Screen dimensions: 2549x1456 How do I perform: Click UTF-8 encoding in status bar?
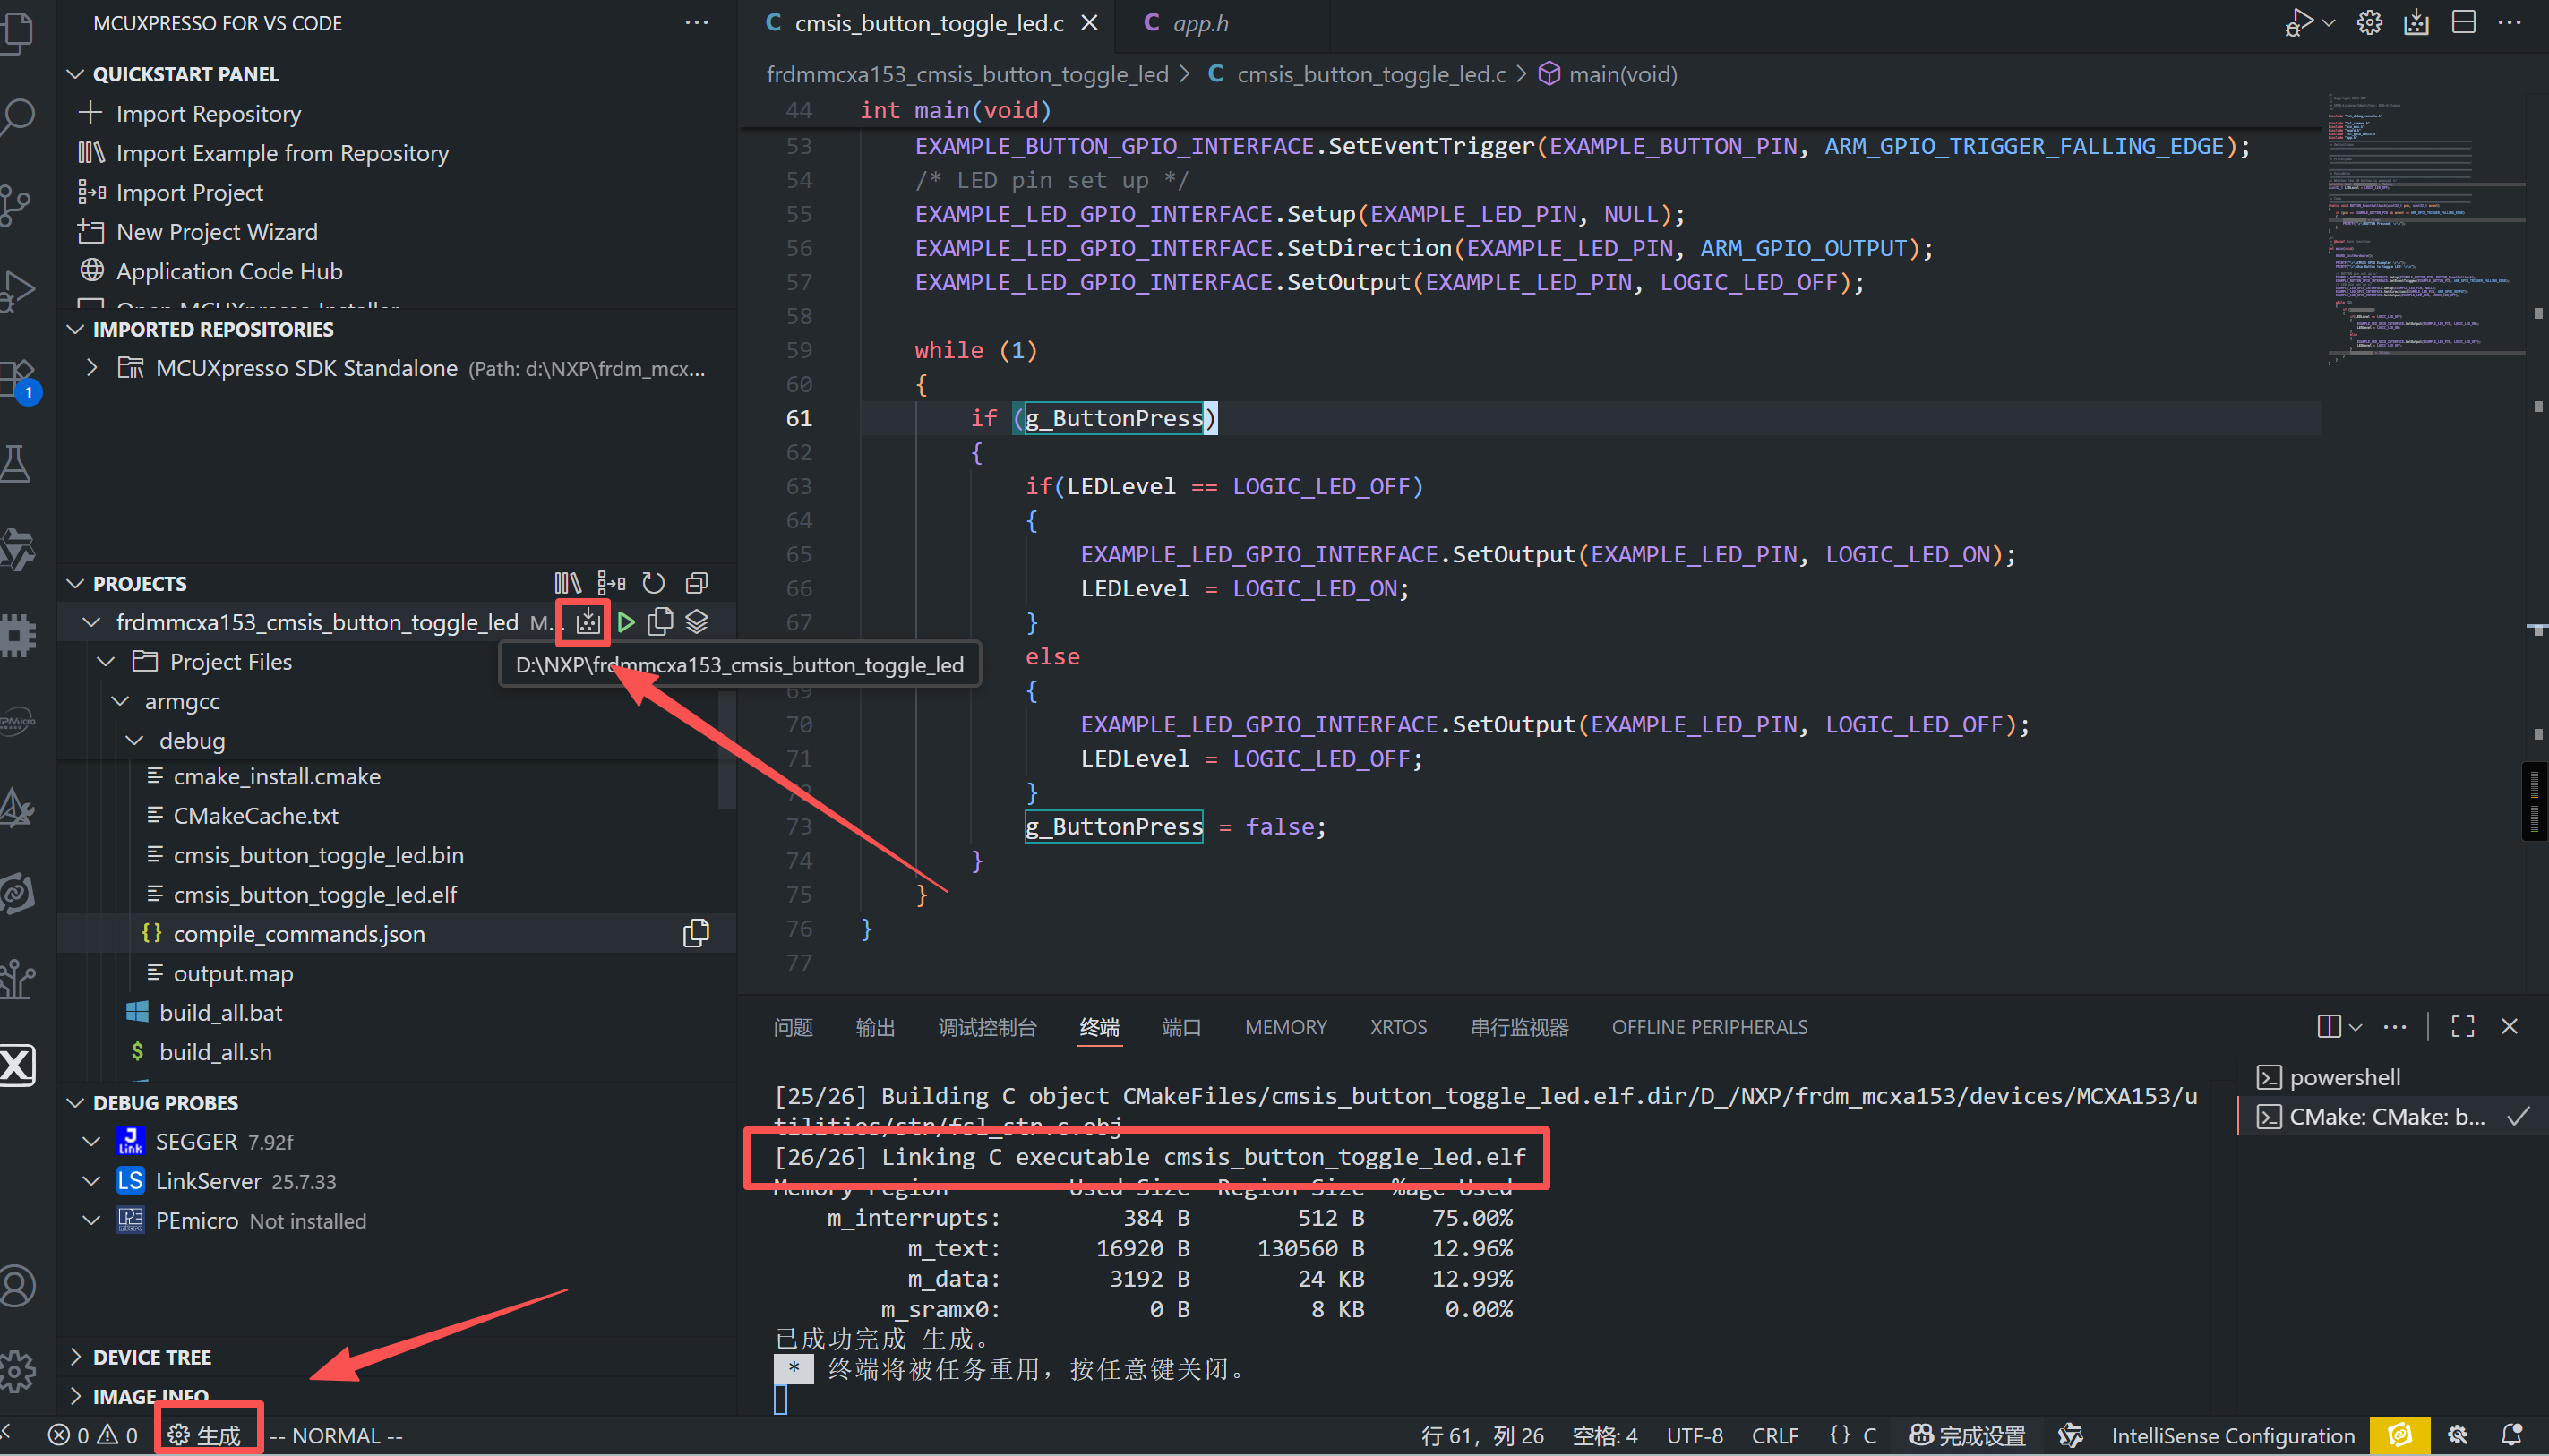[x=1694, y=1435]
